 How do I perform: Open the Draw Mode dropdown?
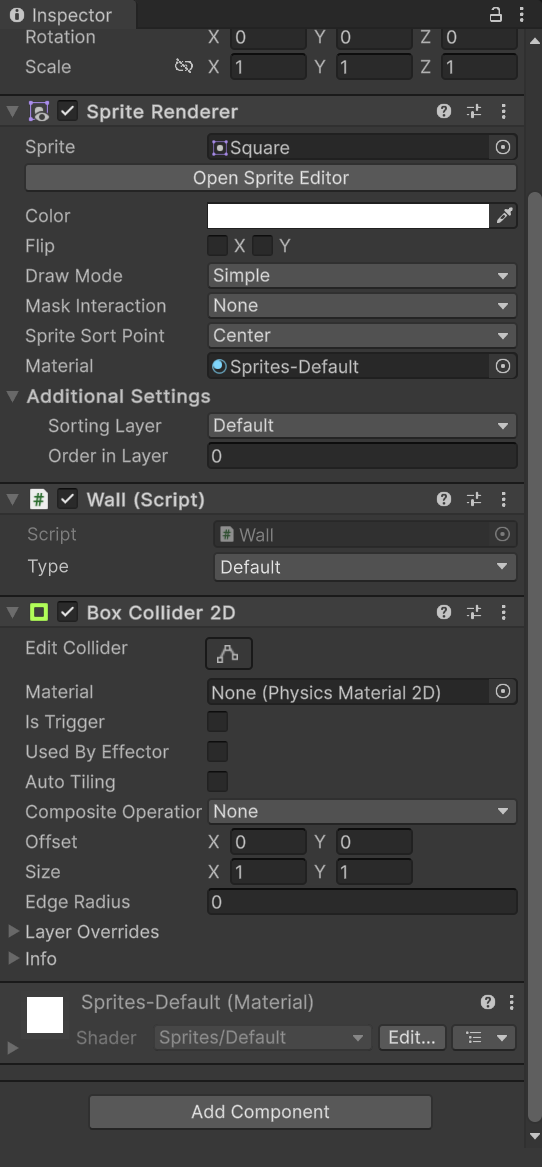tap(362, 275)
